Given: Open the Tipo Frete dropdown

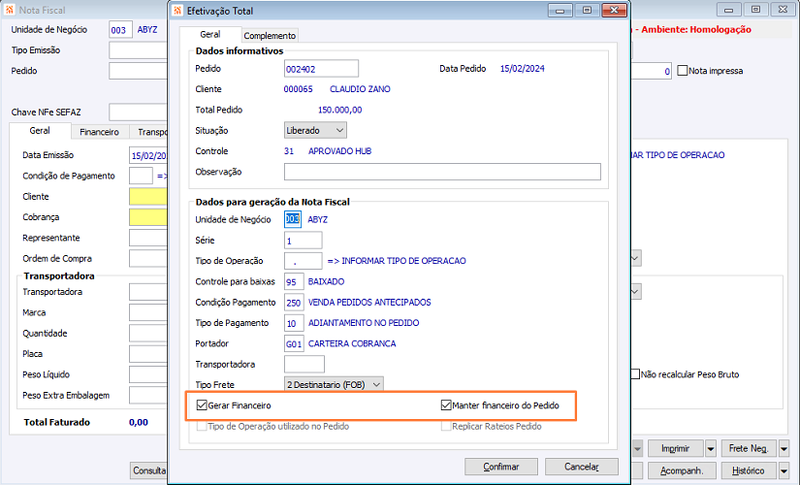Looking at the screenshot, I should (334, 385).
